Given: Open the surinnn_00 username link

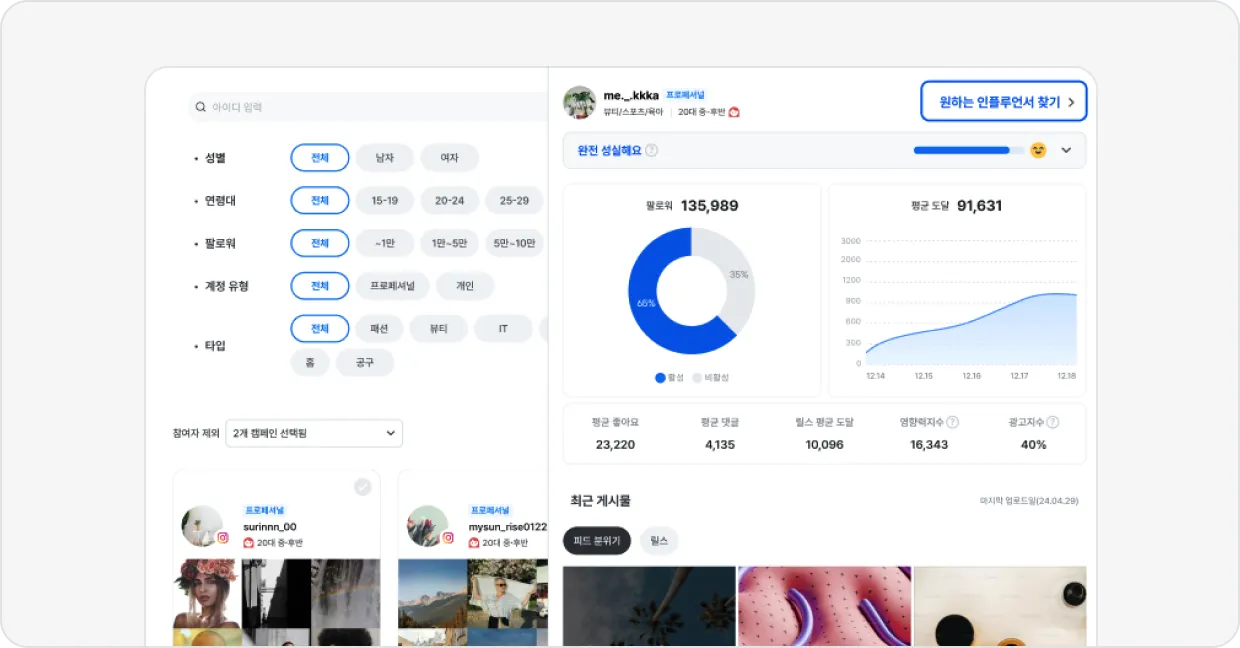Looking at the screenshot, I should tap(270, 526).
